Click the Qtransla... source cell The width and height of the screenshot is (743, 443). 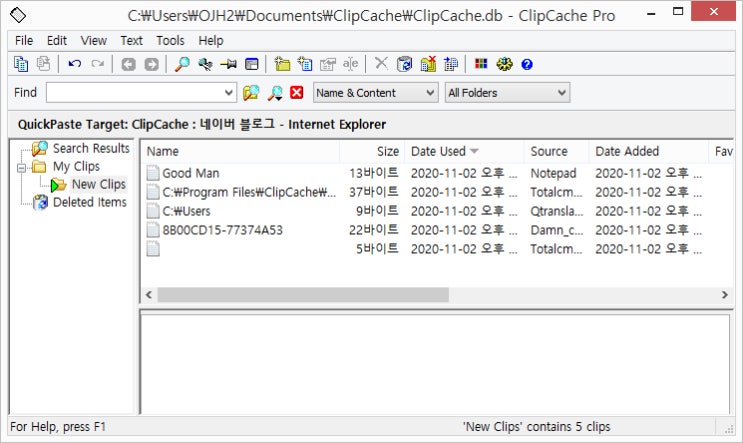pyautogui.click(x=557, y=211)
